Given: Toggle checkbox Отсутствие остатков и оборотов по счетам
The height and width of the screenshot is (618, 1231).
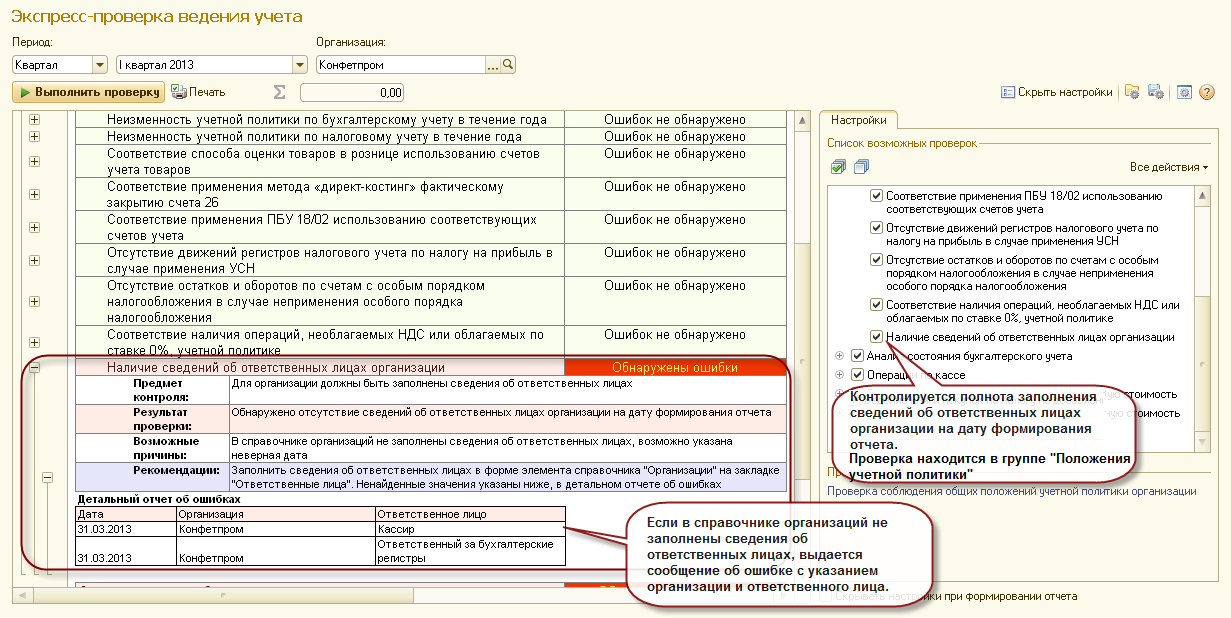Looking at the screenshot, I should 877,260.
